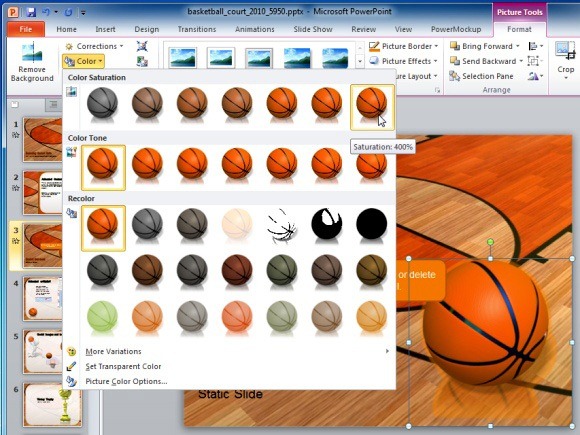Switch to the Animations ribbon tab
The width and height of the screenshot is (580, 435).
(x=254, y=29)
